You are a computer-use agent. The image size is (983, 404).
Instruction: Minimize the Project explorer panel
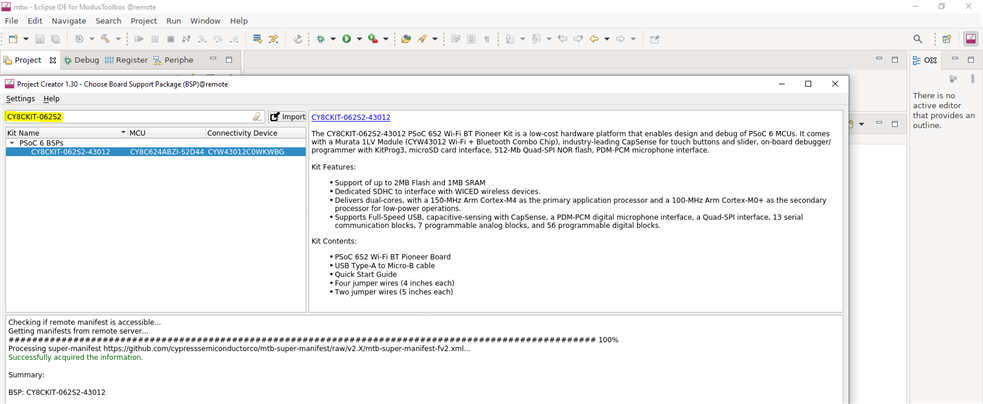click(213, 60)
